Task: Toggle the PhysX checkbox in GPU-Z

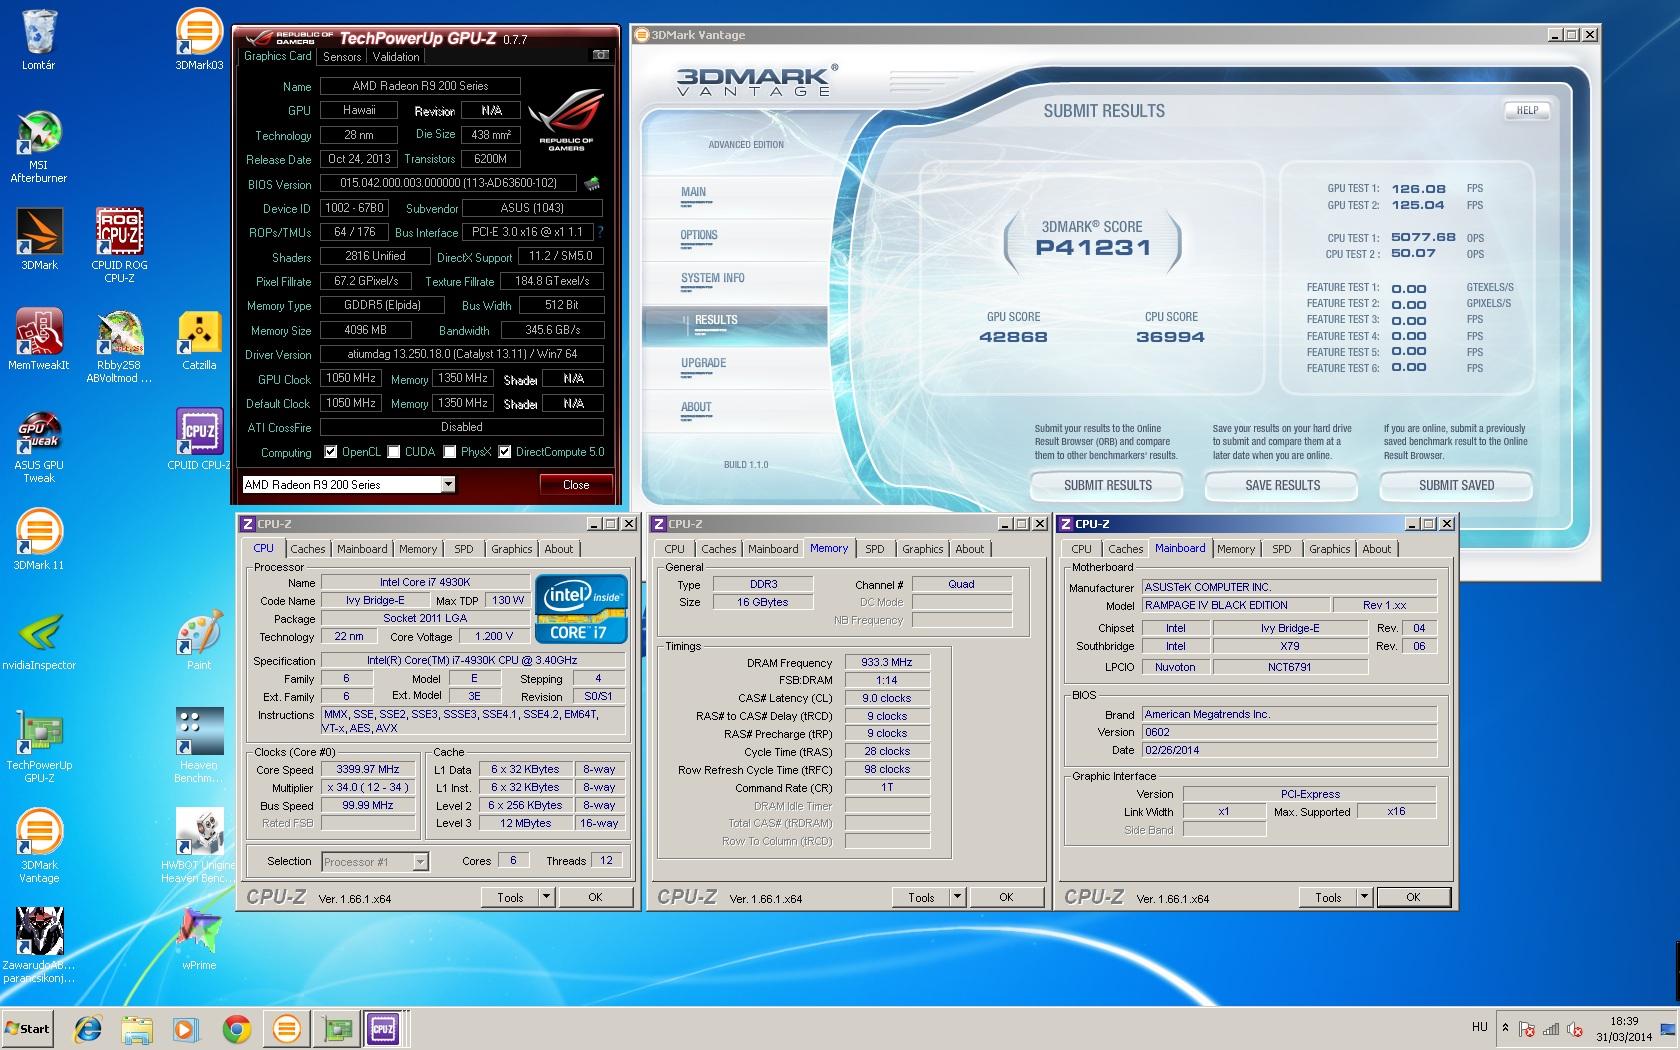Action: 450,452
